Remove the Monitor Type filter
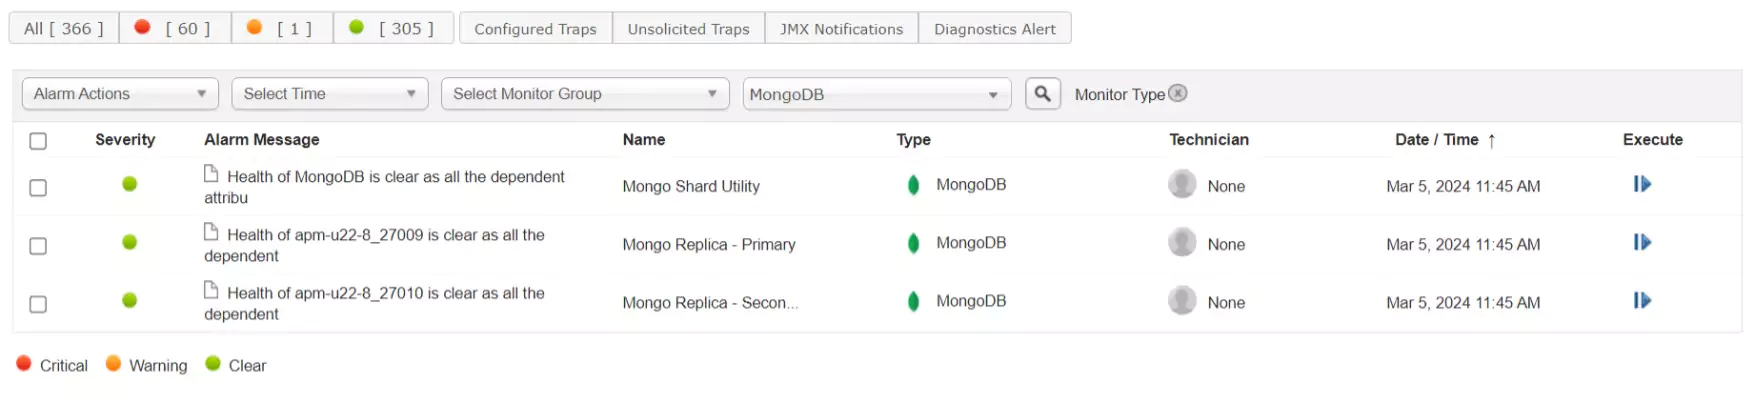1755x411 pixels. pyautogui.click(x=1178, y=93)
